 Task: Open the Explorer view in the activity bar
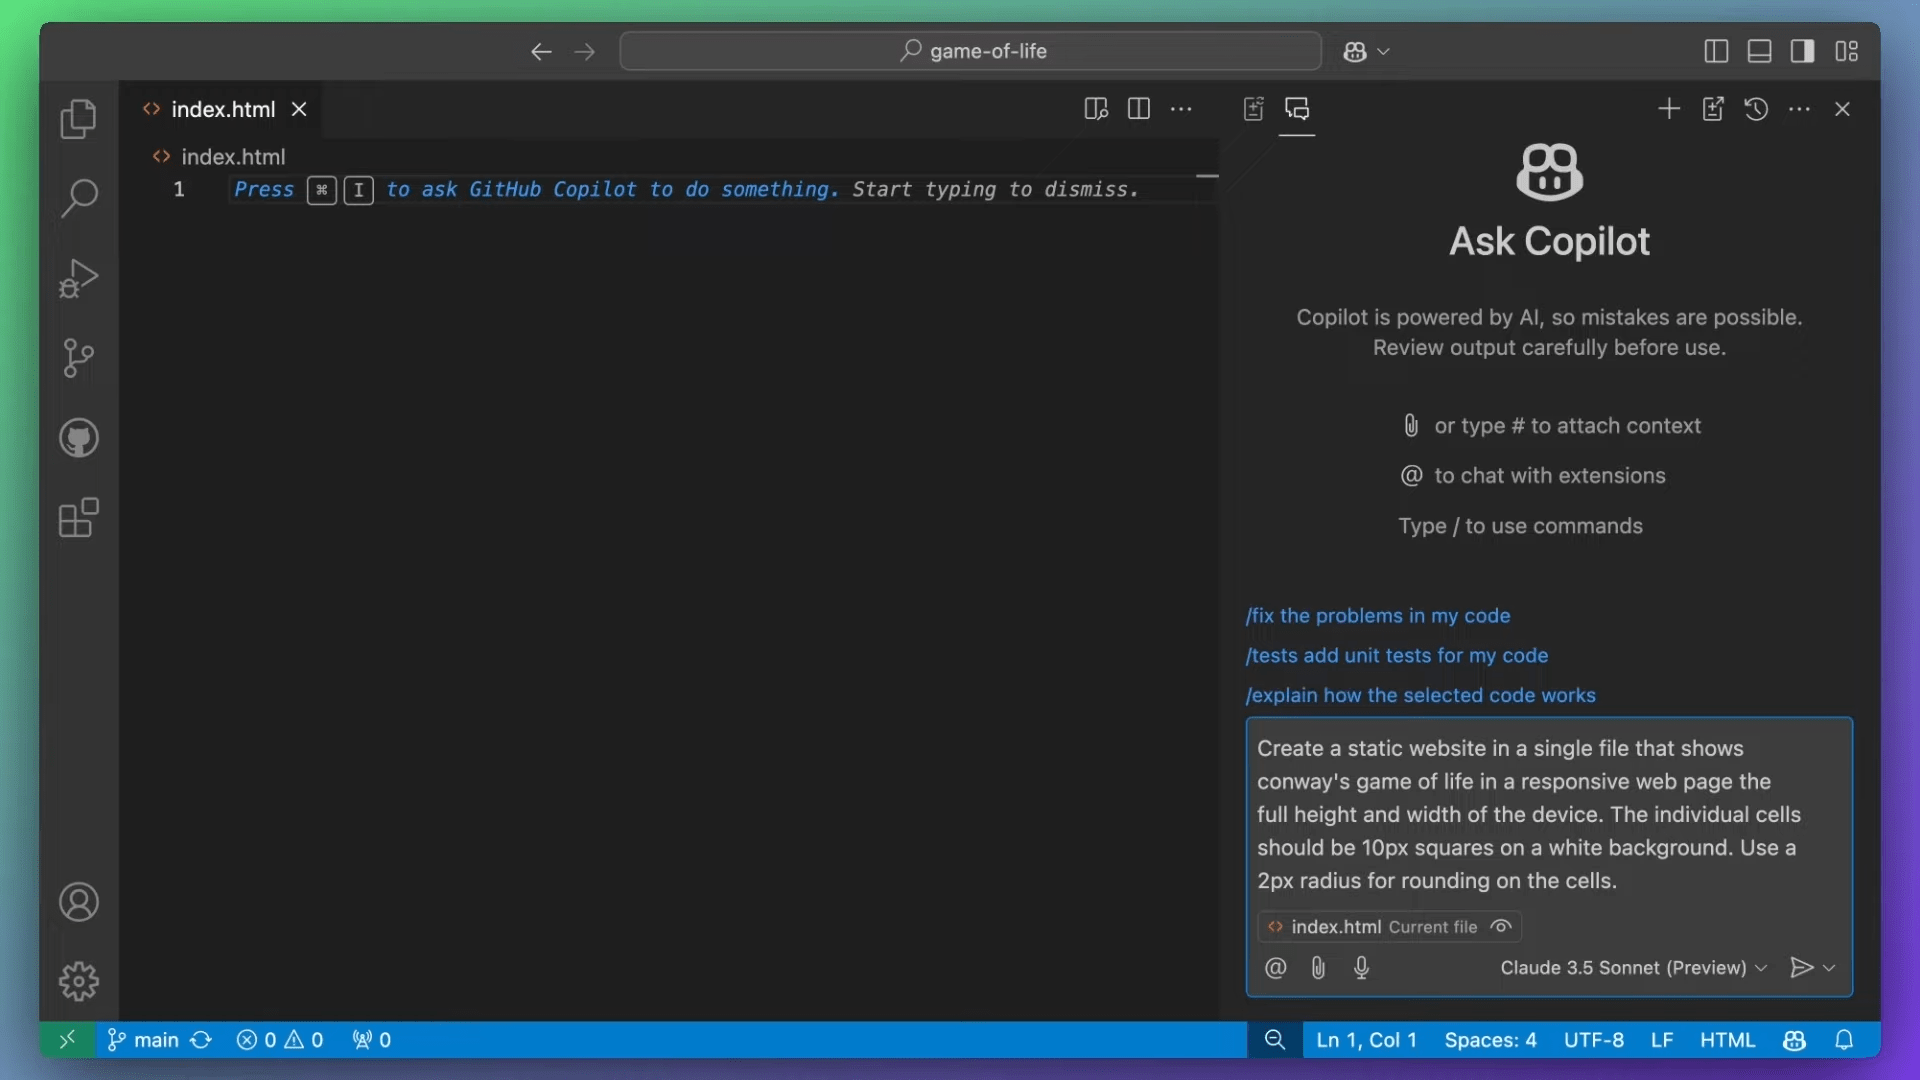pyautogui.click(x=79, y=119)
